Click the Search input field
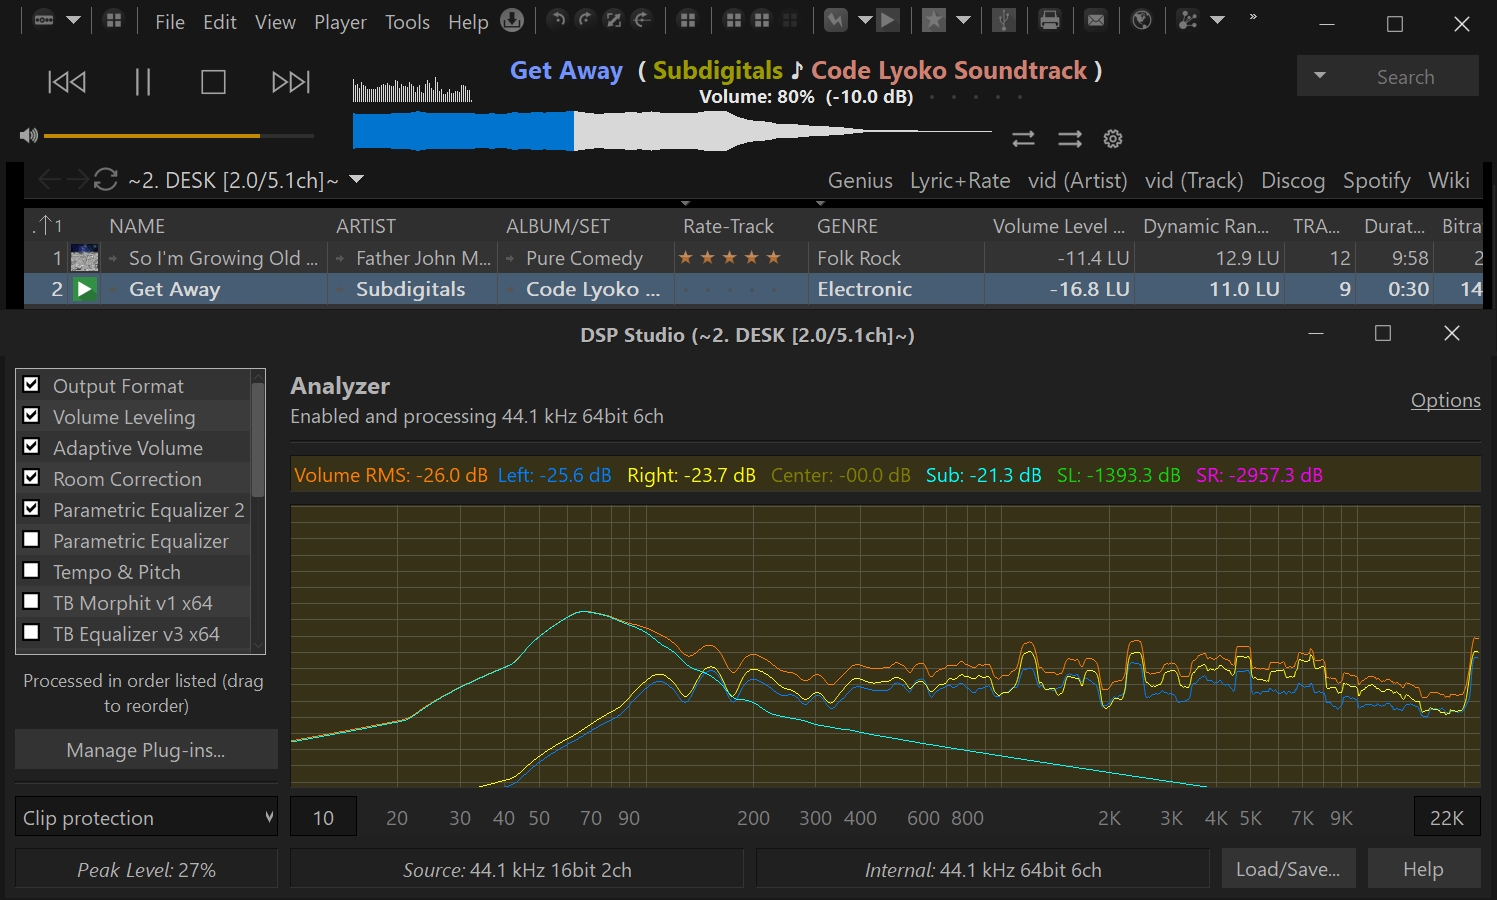Screen dimensions: 1497x900 1406,77
